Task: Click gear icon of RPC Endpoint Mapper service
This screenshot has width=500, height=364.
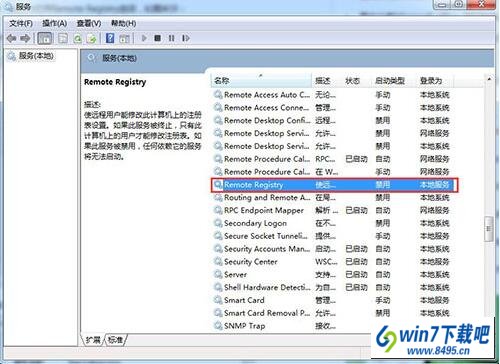Action: (218, 210)
